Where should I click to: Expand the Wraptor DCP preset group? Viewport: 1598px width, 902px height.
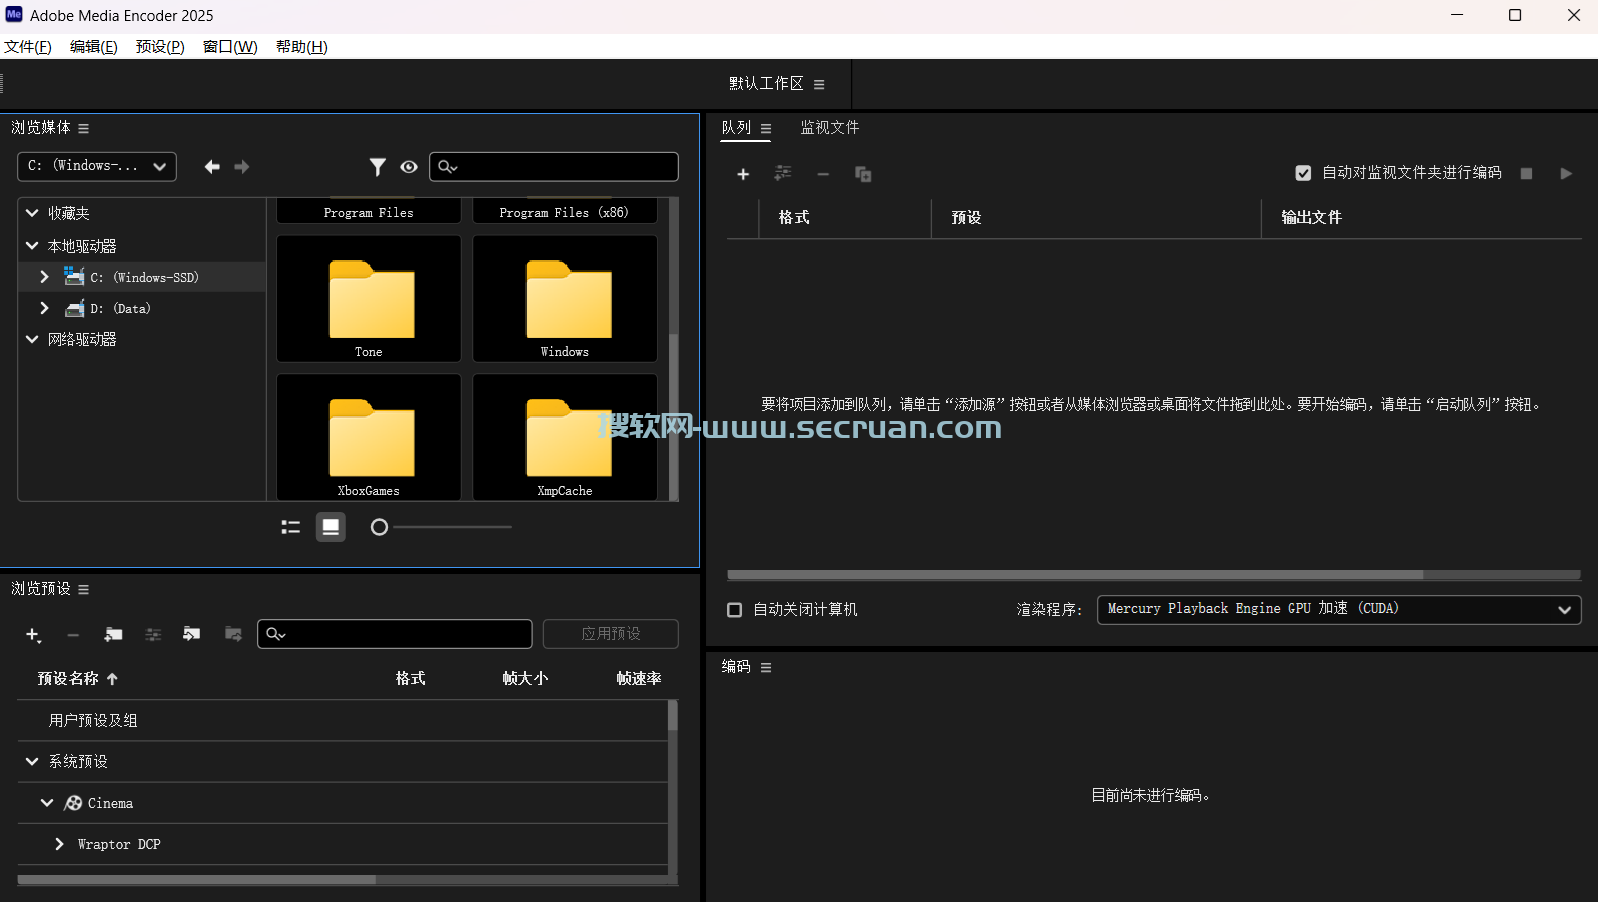(60, 844)
